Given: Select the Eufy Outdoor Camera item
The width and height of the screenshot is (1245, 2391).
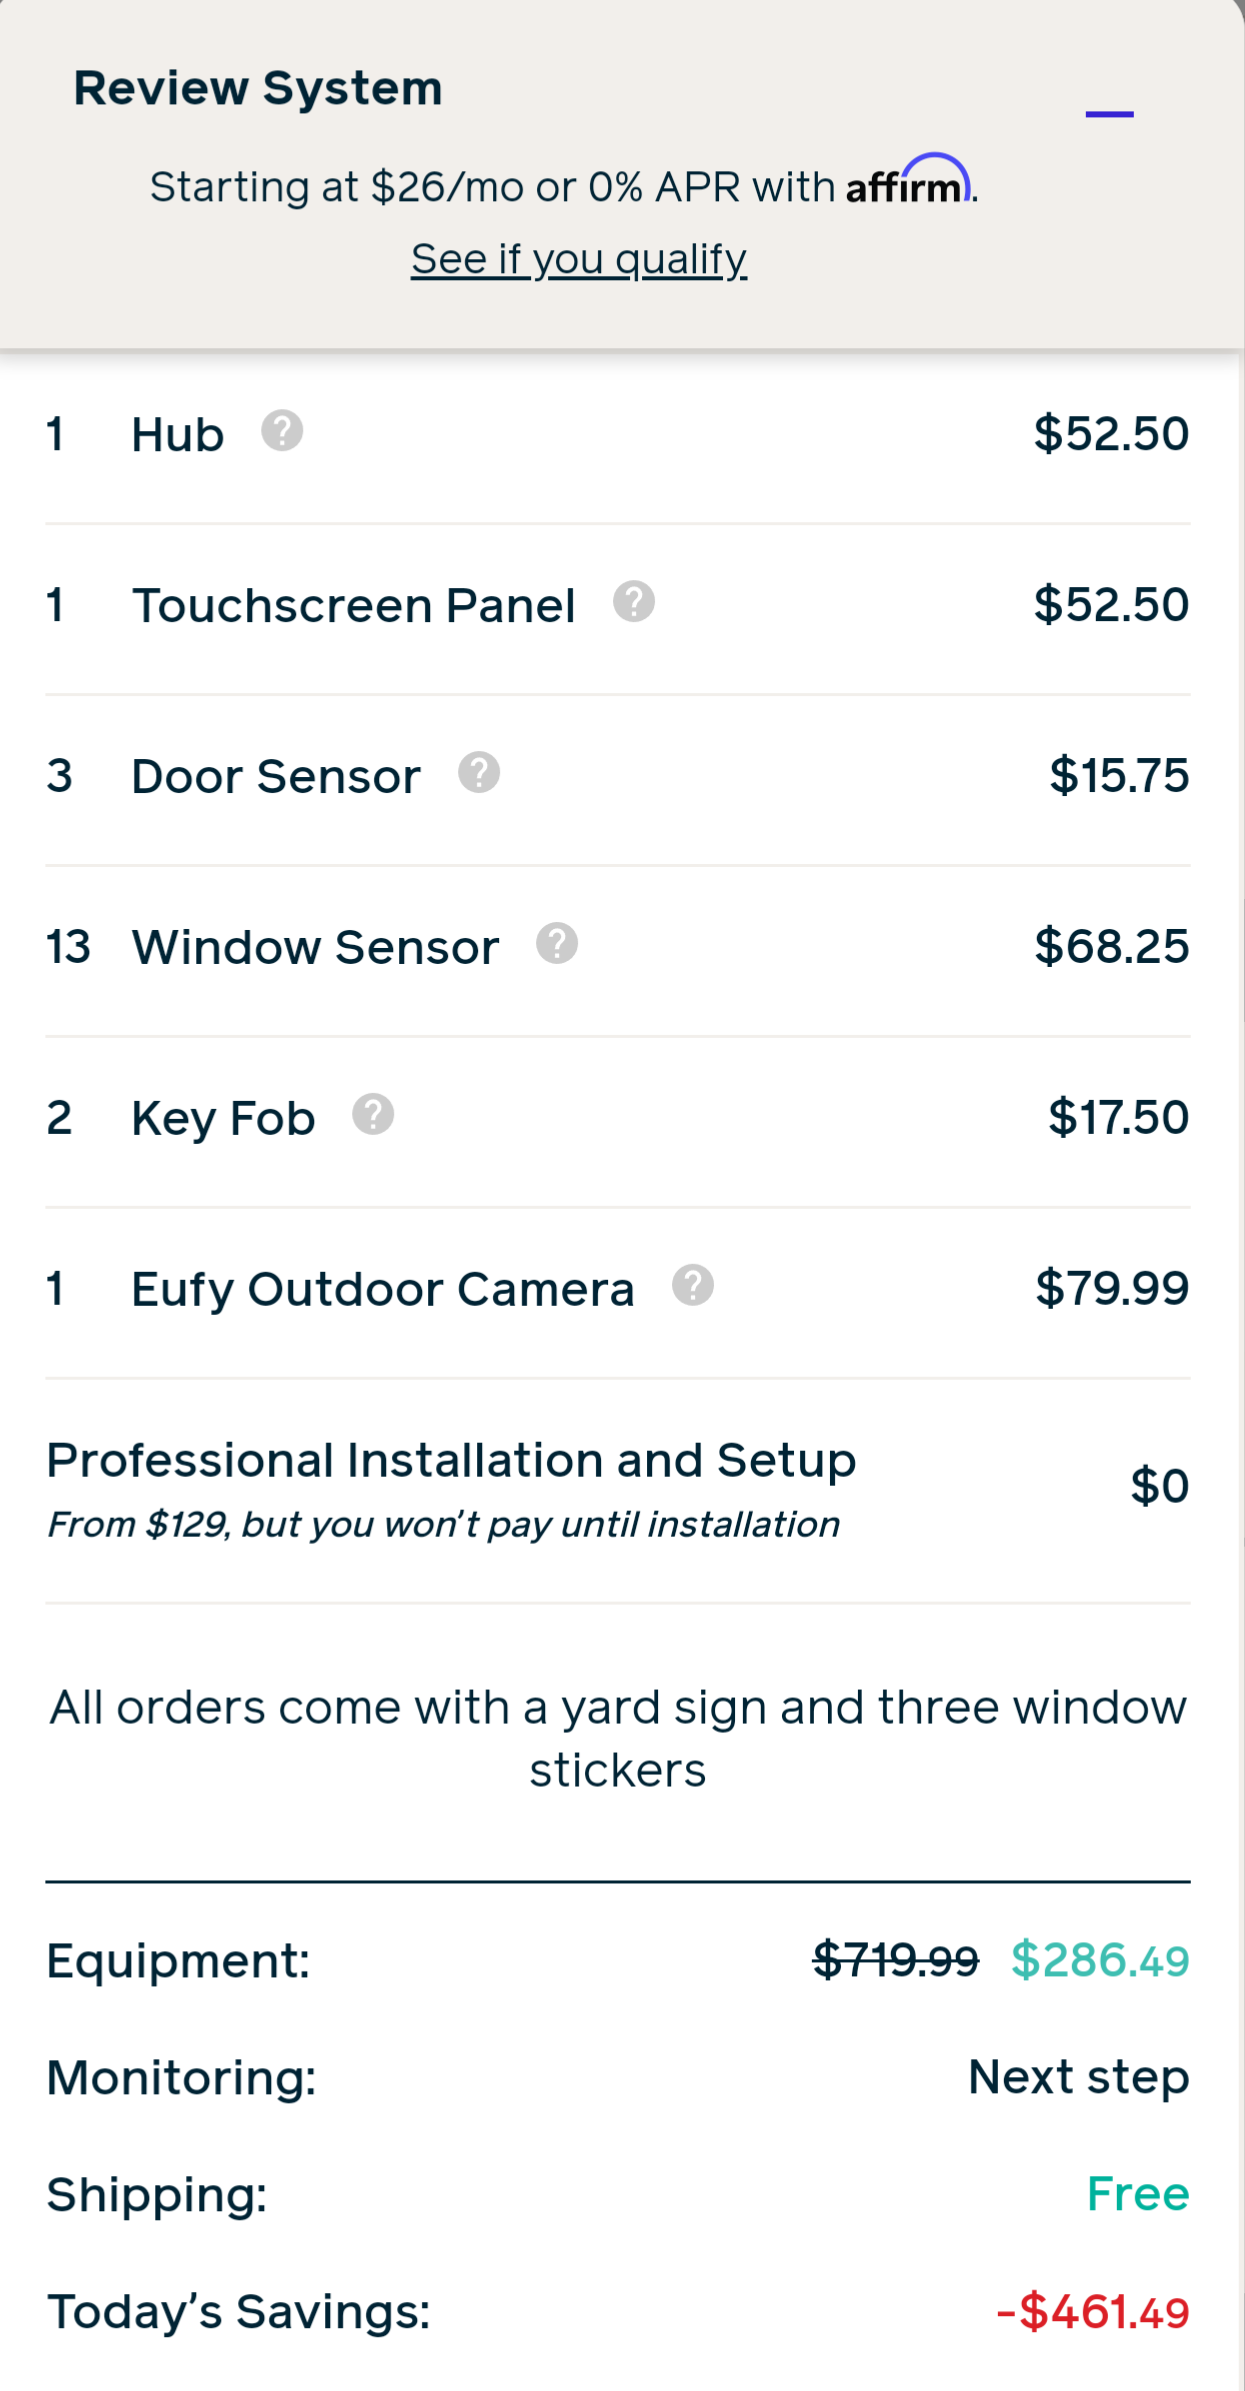Looking at the screenshot, I should point(383,1290).
